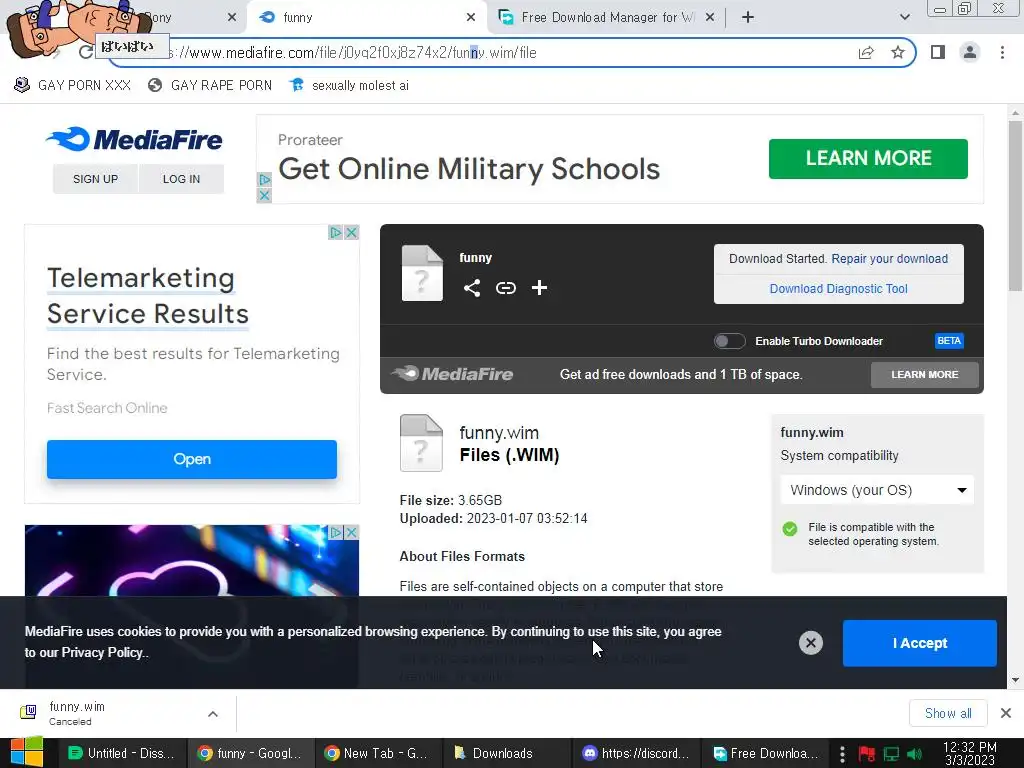
Task: Click the Telemarketing Service Results headline
Action: pyautogui.click(x=148, y=296)
